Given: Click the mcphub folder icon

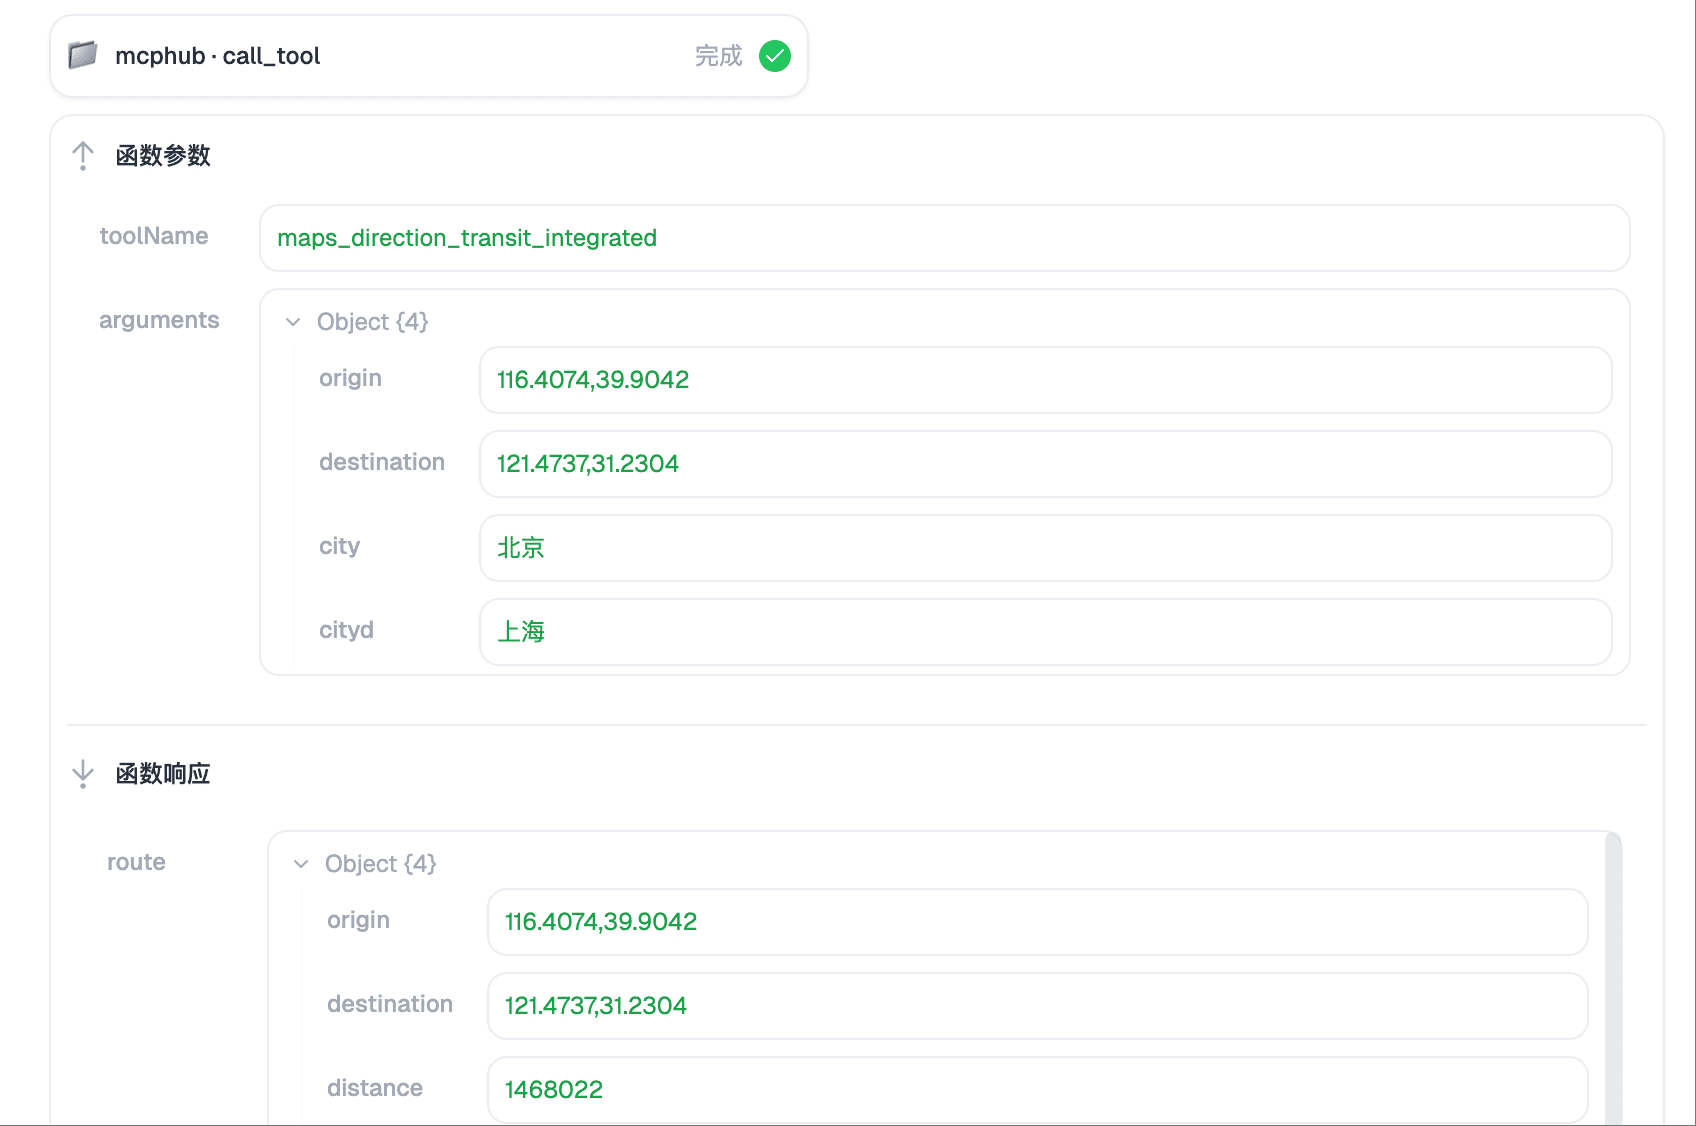Looking at the screenshot, I should [83, 55].
